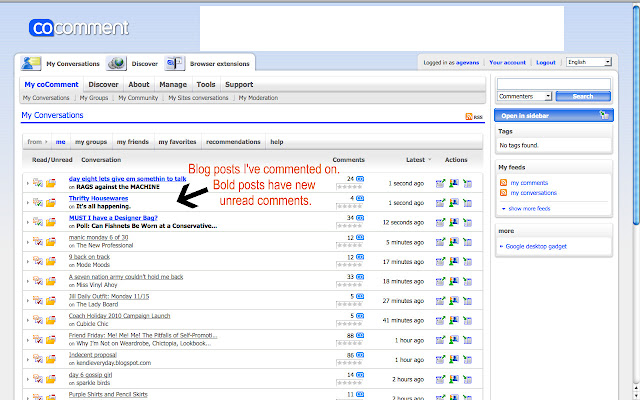The image size is (640, 400).
Task: Click the coComment logo
Action: click(x=79, y=28)
